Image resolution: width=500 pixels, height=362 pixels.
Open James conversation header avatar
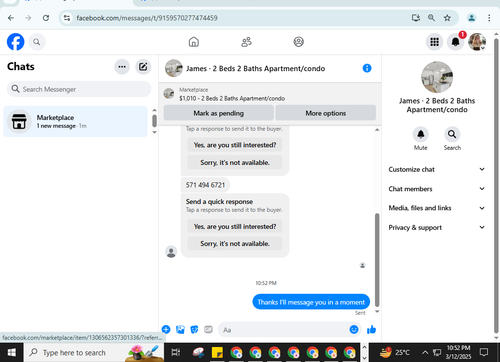[x=174, y=68]
